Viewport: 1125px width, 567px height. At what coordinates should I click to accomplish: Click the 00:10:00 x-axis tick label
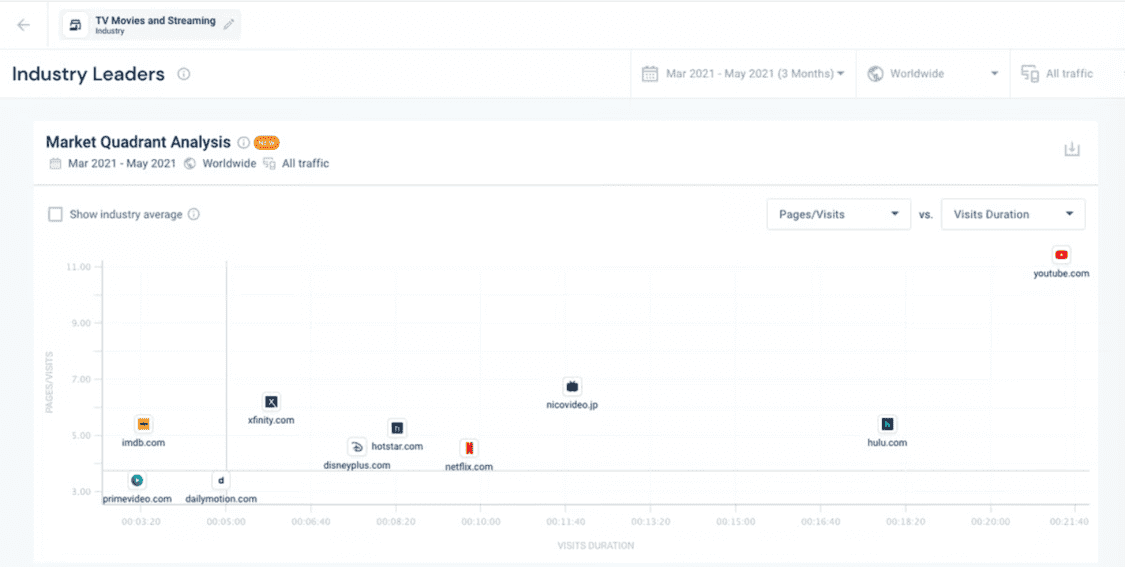pos(480,520)
